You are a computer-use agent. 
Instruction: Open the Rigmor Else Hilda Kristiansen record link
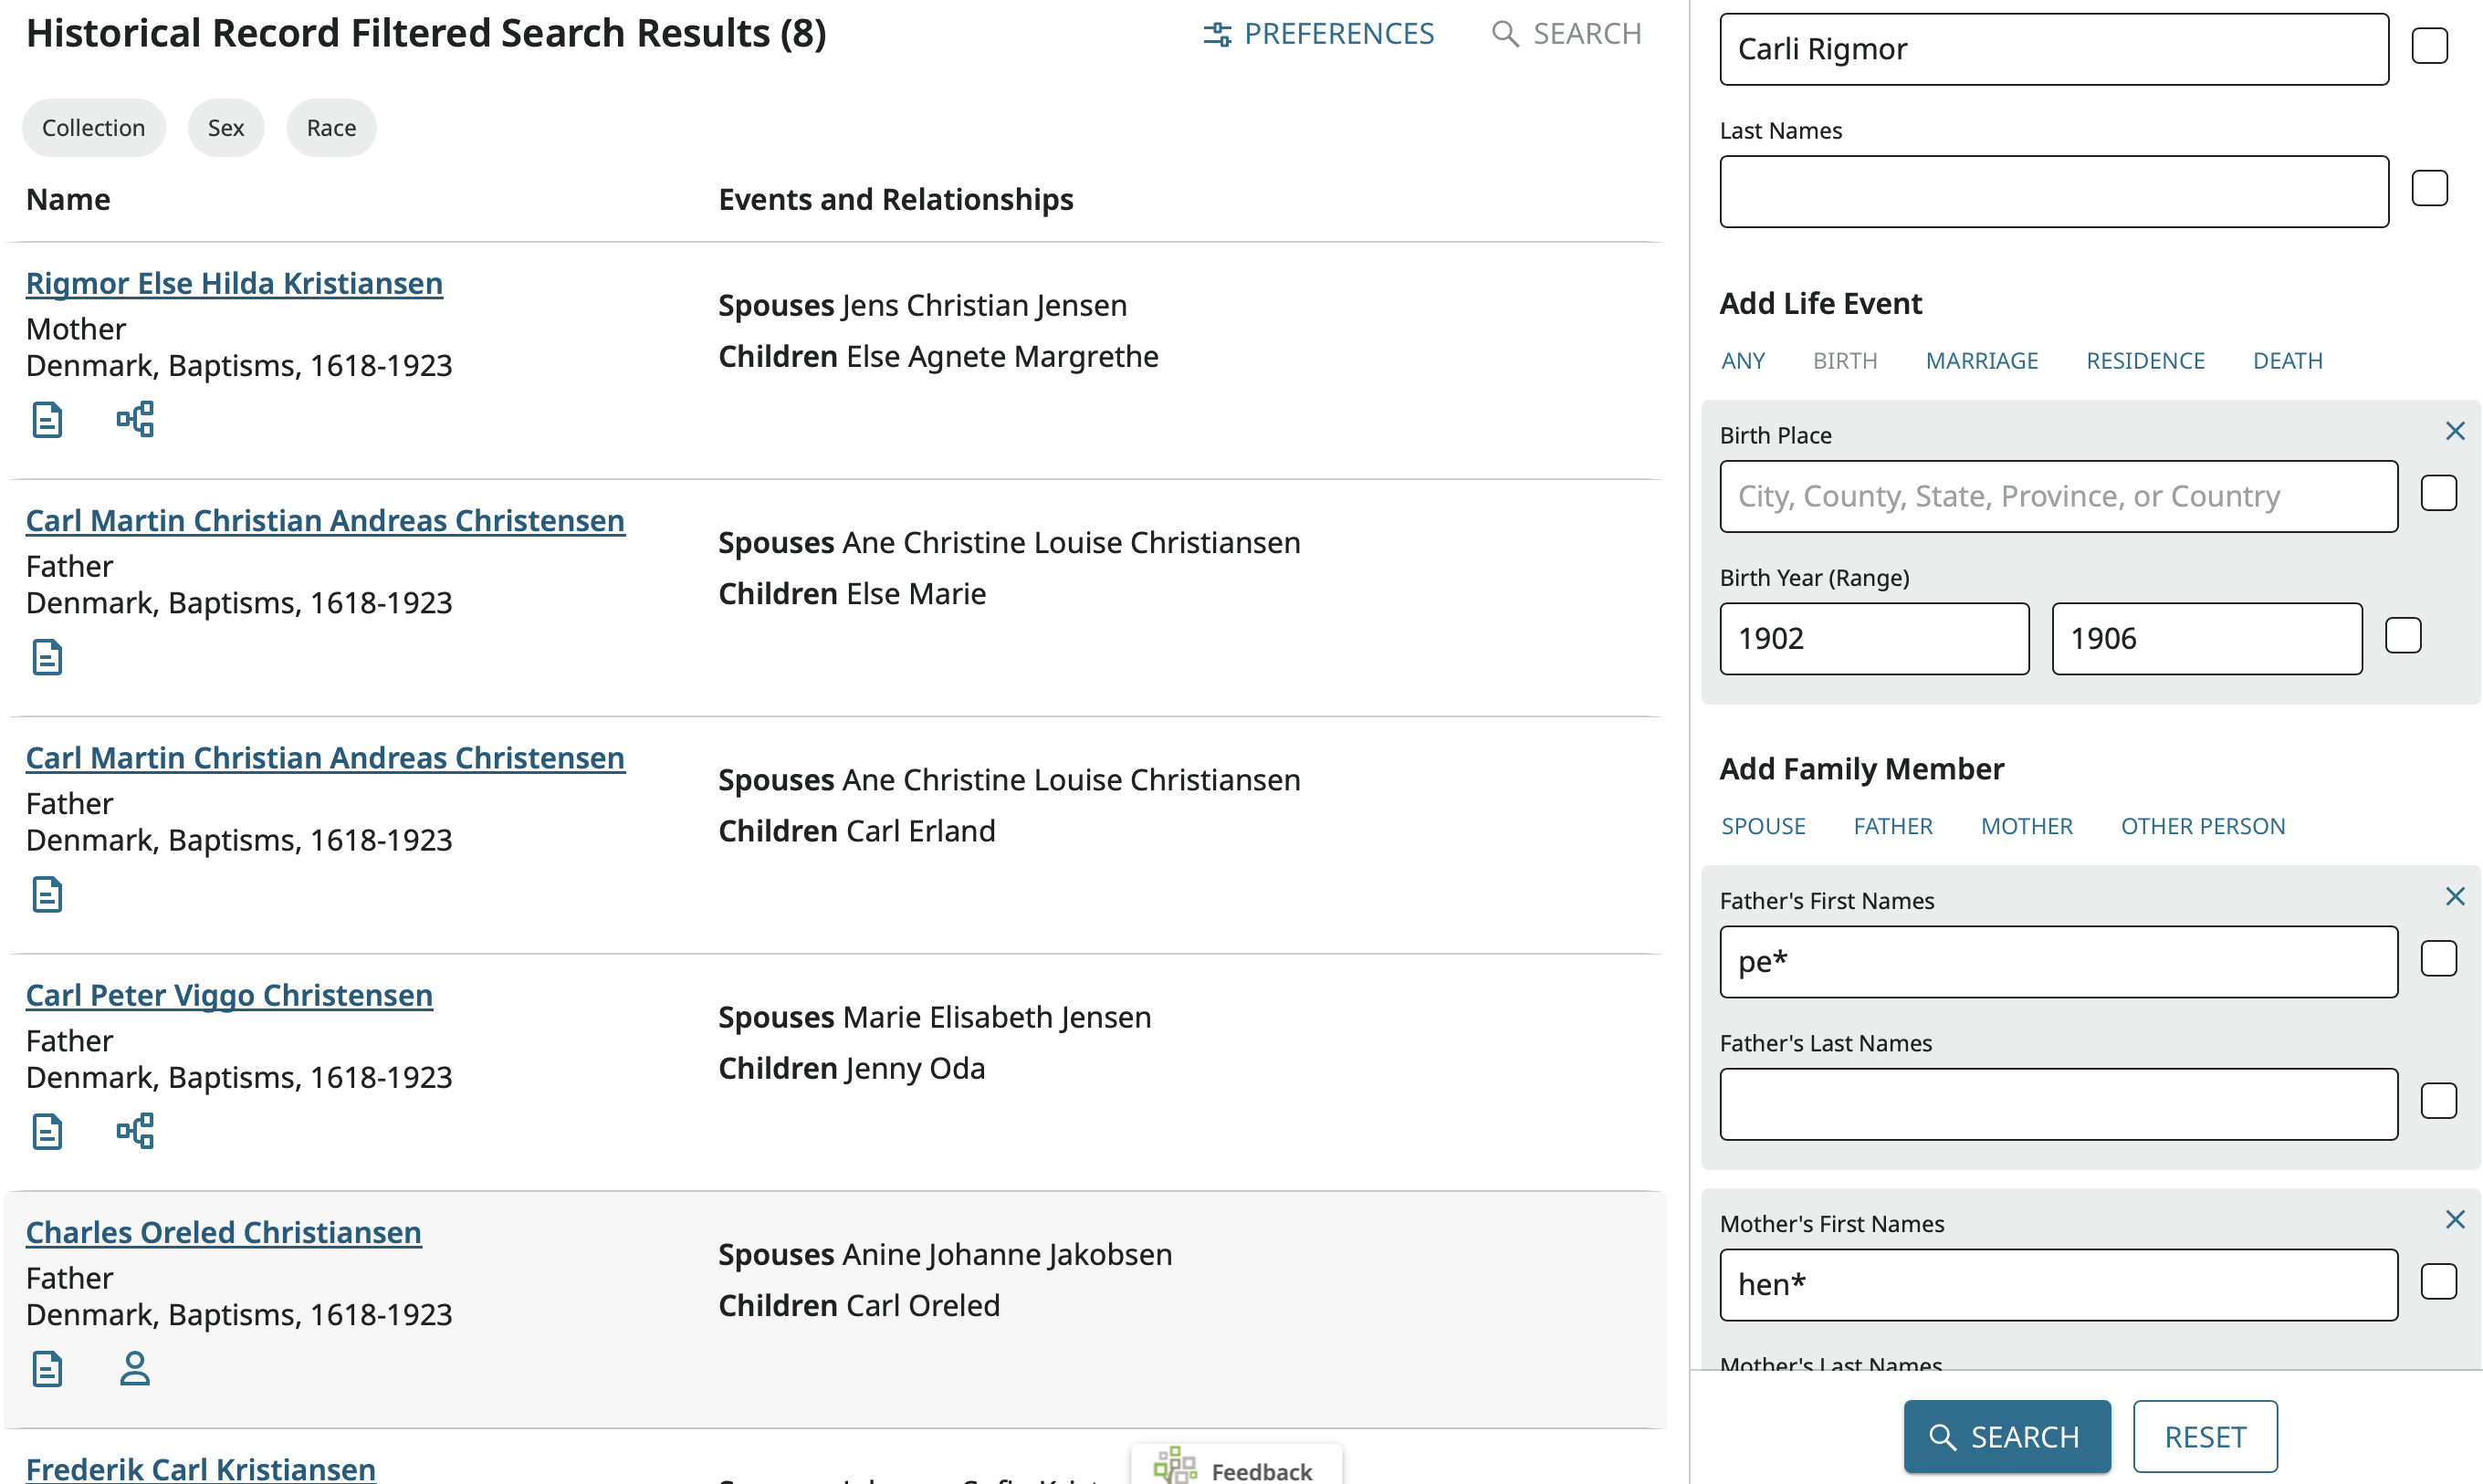click(x=234, y=283)
